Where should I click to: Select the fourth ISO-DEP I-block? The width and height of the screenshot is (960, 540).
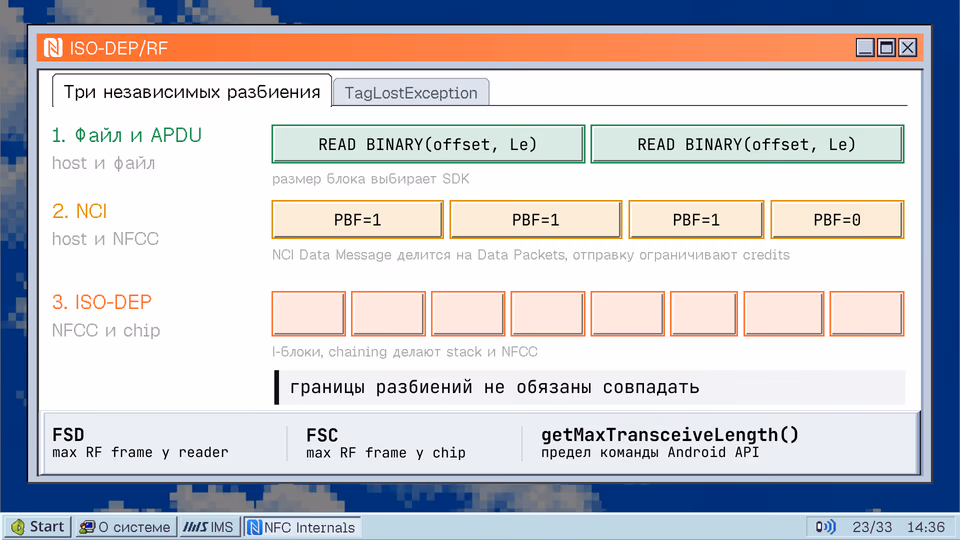coord(547,314)
